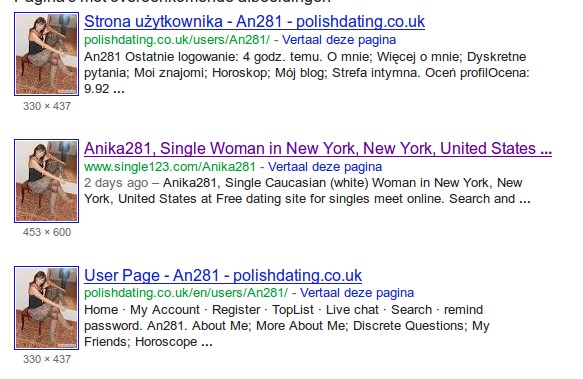Click Vertaal deze pagina after polishdating.co.uk/users/An281/

pos(339,40)
